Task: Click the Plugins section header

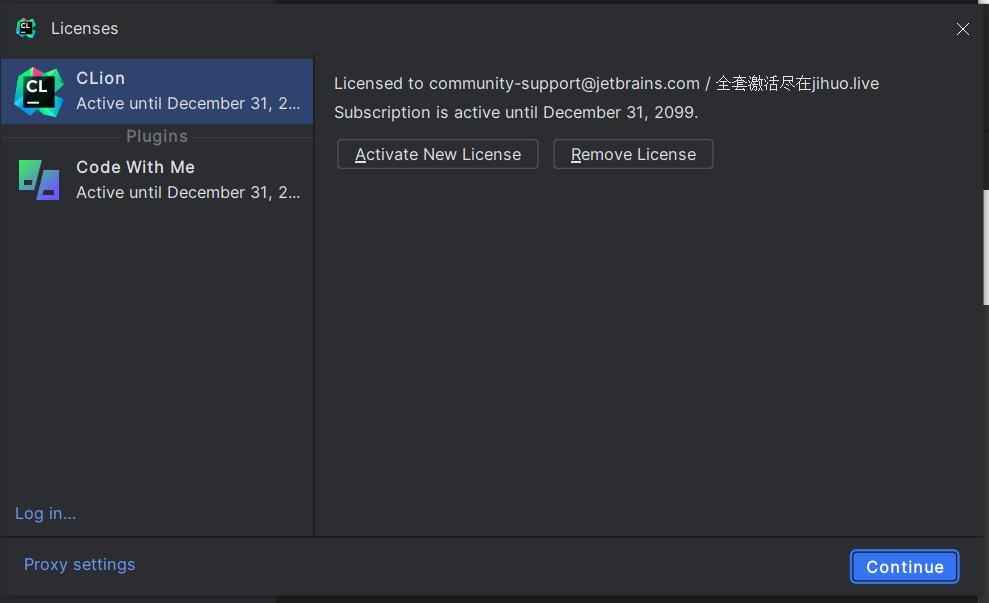Action: click(157, 137)
